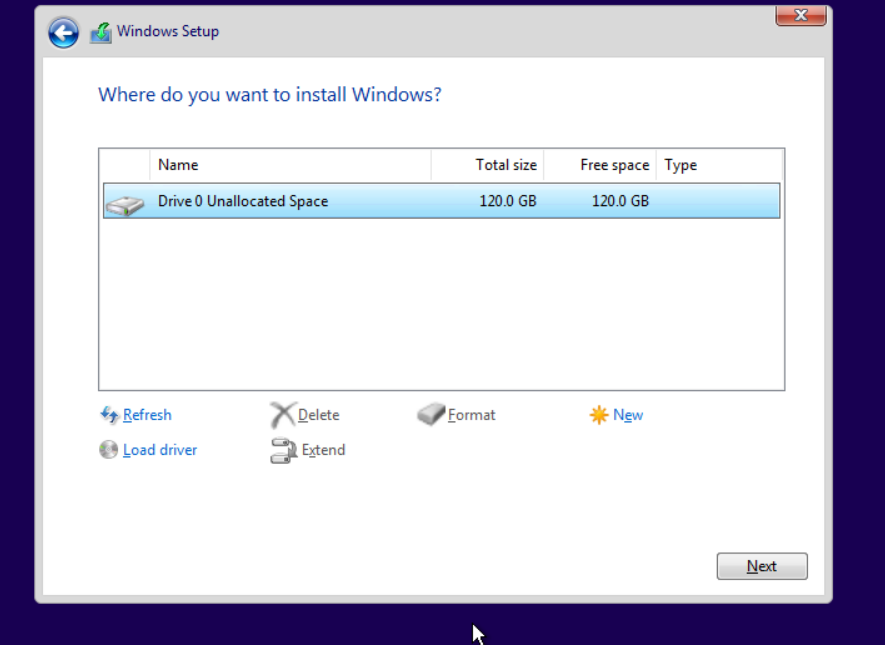The width and height of the screenshot is (885, 645).
Task: Click the Load driver disc icon
Action: 108,450
